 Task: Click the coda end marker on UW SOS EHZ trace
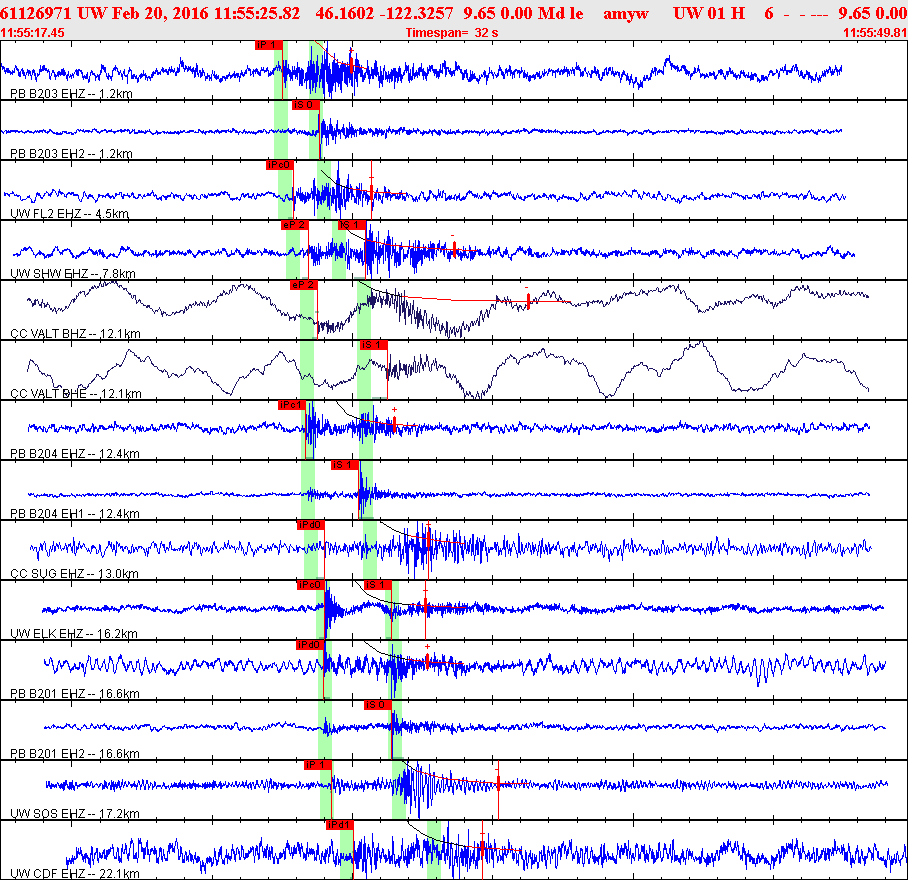click(498, 783)
